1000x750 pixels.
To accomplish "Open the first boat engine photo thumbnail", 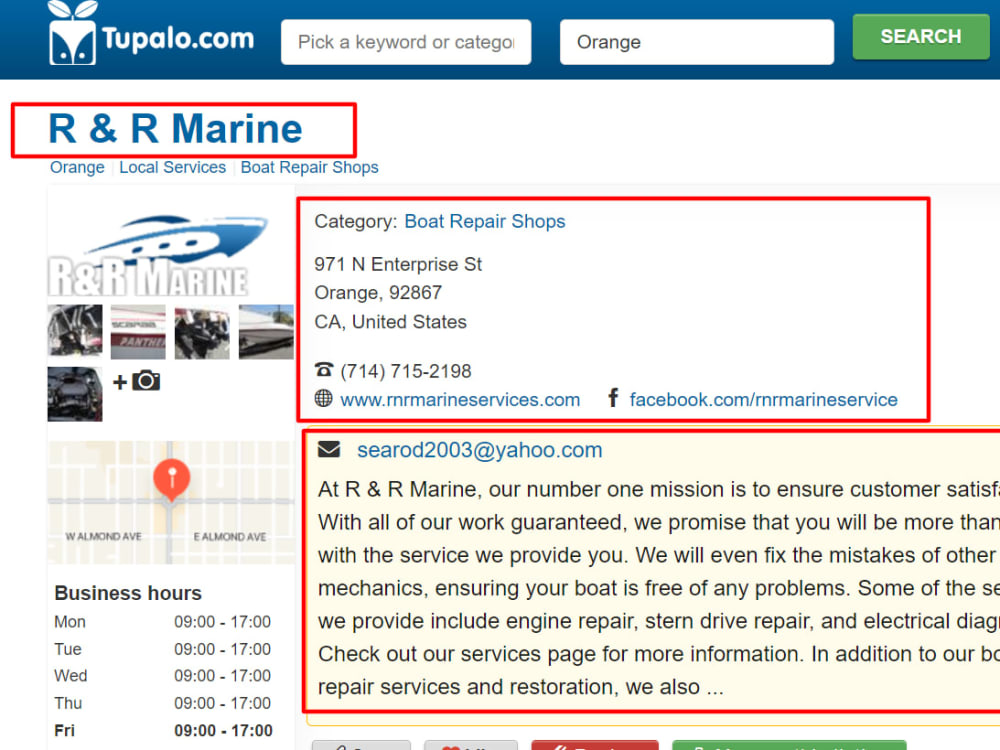I will pos(75,332).
